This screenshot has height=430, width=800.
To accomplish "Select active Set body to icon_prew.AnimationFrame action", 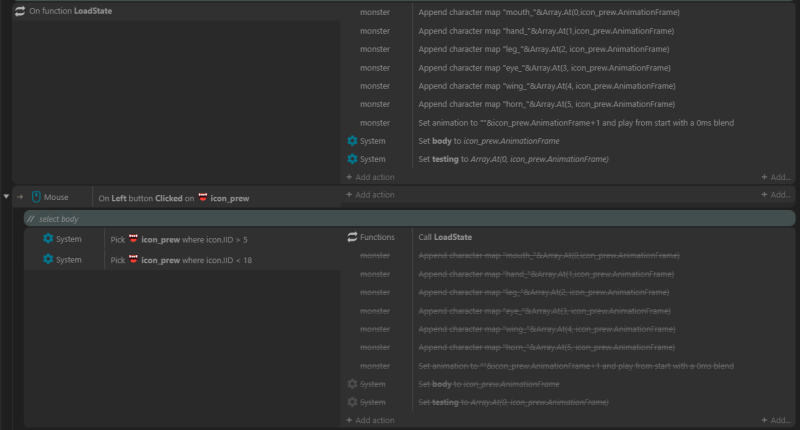I will tap(489, 141).
